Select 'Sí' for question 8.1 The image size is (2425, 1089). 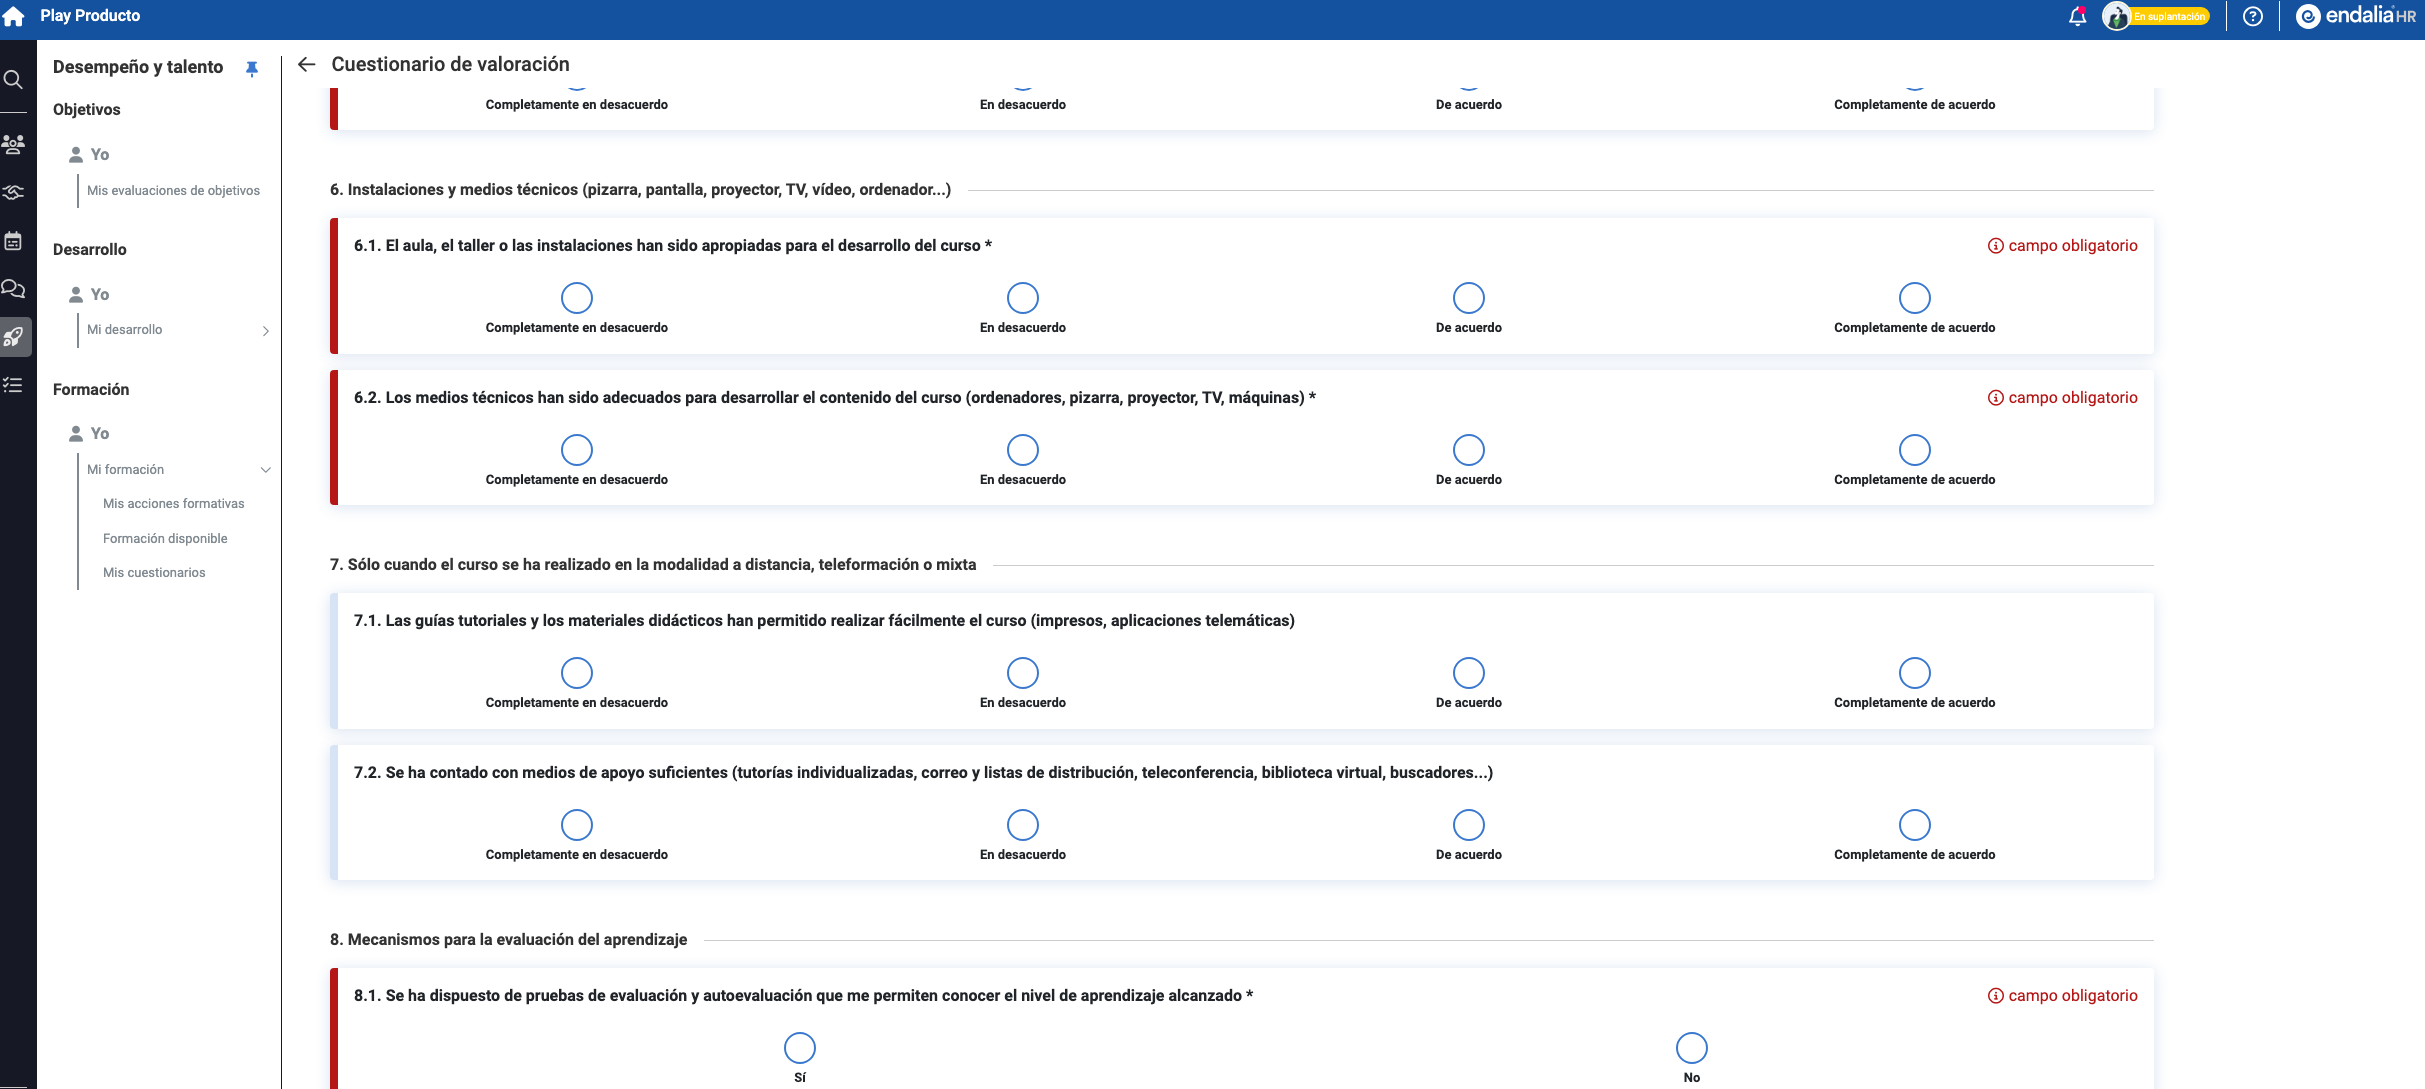click(799, 1048)
